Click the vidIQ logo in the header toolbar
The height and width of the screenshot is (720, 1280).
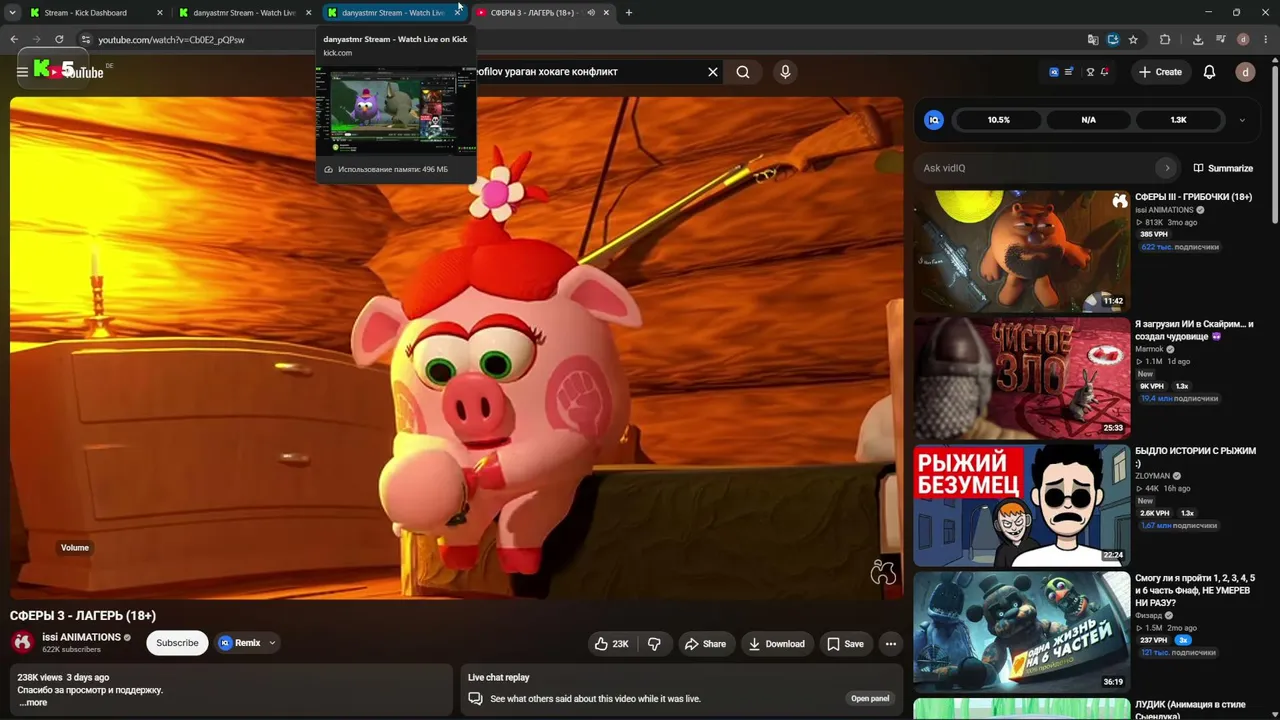[x=1054, y=72]
